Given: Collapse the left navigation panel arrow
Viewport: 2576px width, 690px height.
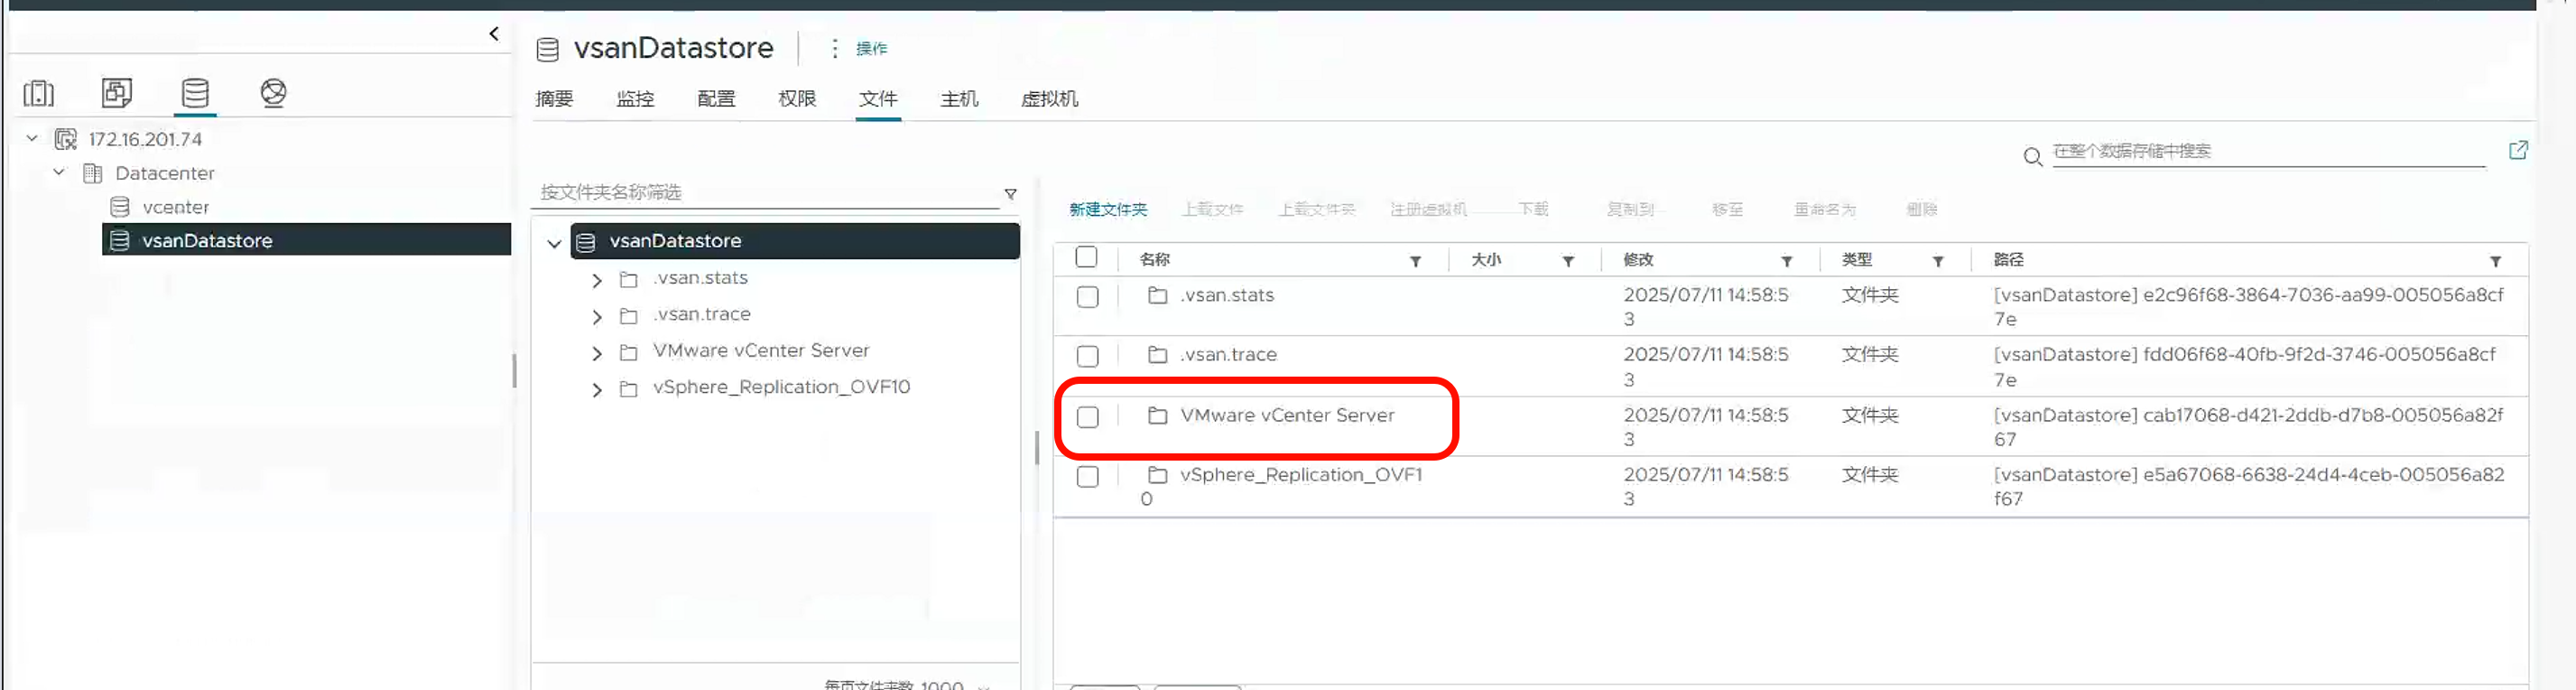Looking at the screenshot, I should pos(494,34).
